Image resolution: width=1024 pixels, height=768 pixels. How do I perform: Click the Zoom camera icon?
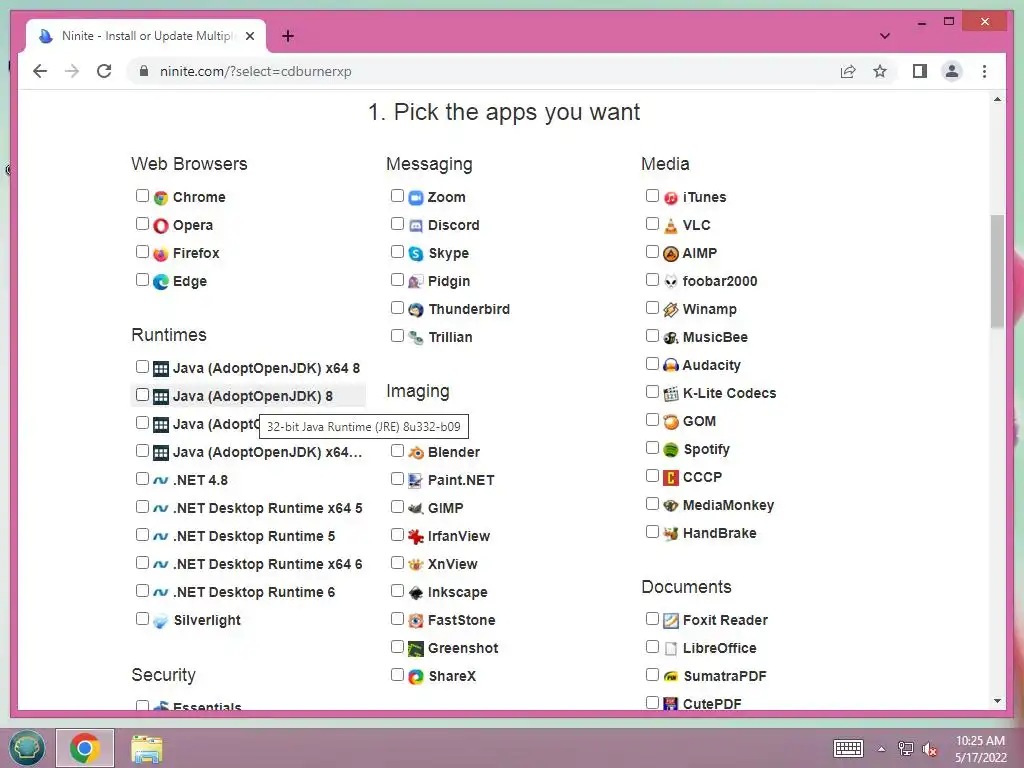click(x=416, y=197)
